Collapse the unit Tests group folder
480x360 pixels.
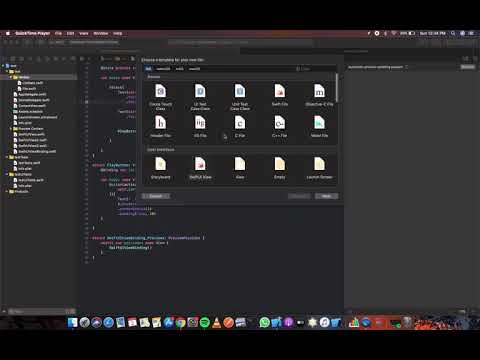tap(7, 157)
